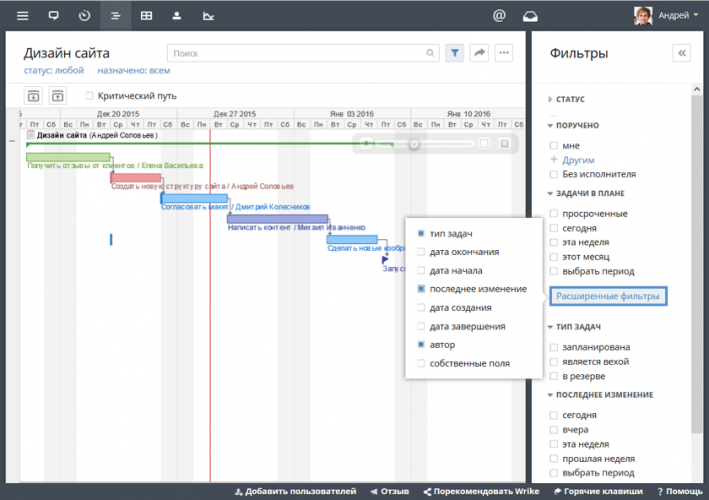Adjust the Gantt zoom slider handle
This screenshot has width=709, height=500.
414,145
